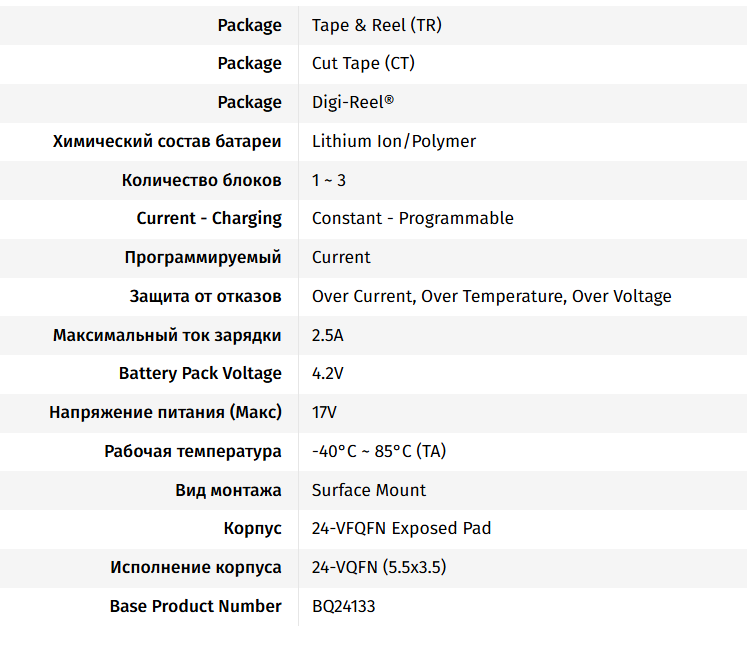Click the 17V supply voltage value
Image resolution: width=747 pixels, height=646 pixels.
click(x=324, y=412)
